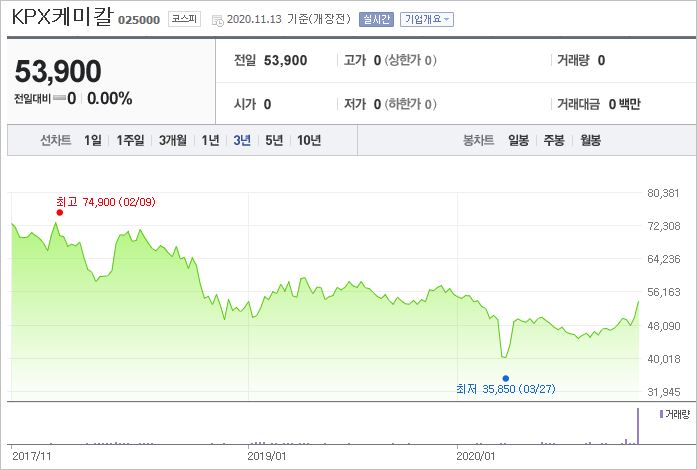
Task: Select the 1일 line chart period
Action: (x=93, y=141)
